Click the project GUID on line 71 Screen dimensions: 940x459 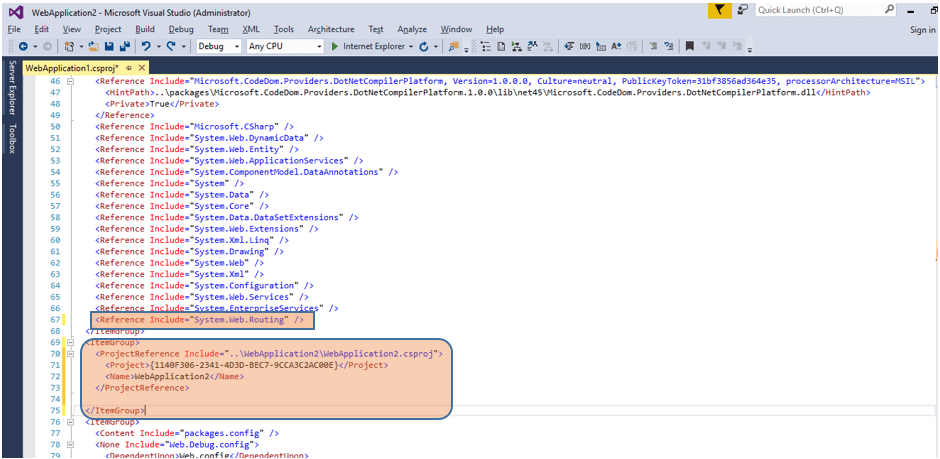tap(243, 365)
